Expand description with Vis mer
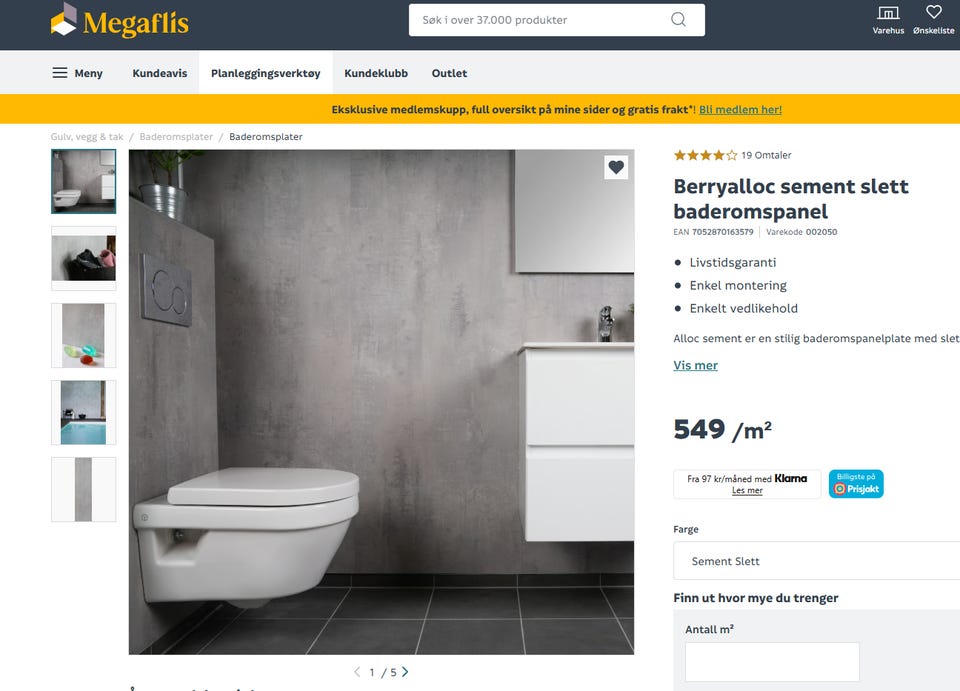The height and width of the screenshot is (691, 960). coord(696,365)
